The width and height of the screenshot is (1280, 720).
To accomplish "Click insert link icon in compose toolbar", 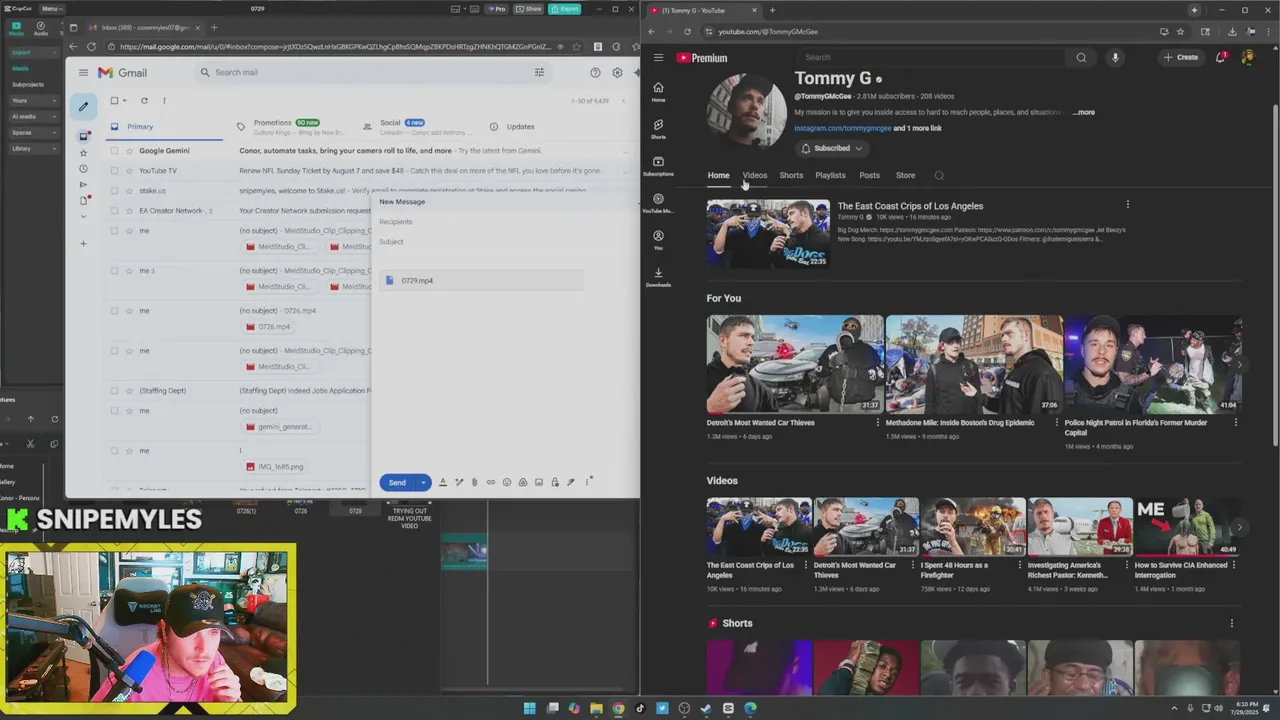I will point(490,482).
